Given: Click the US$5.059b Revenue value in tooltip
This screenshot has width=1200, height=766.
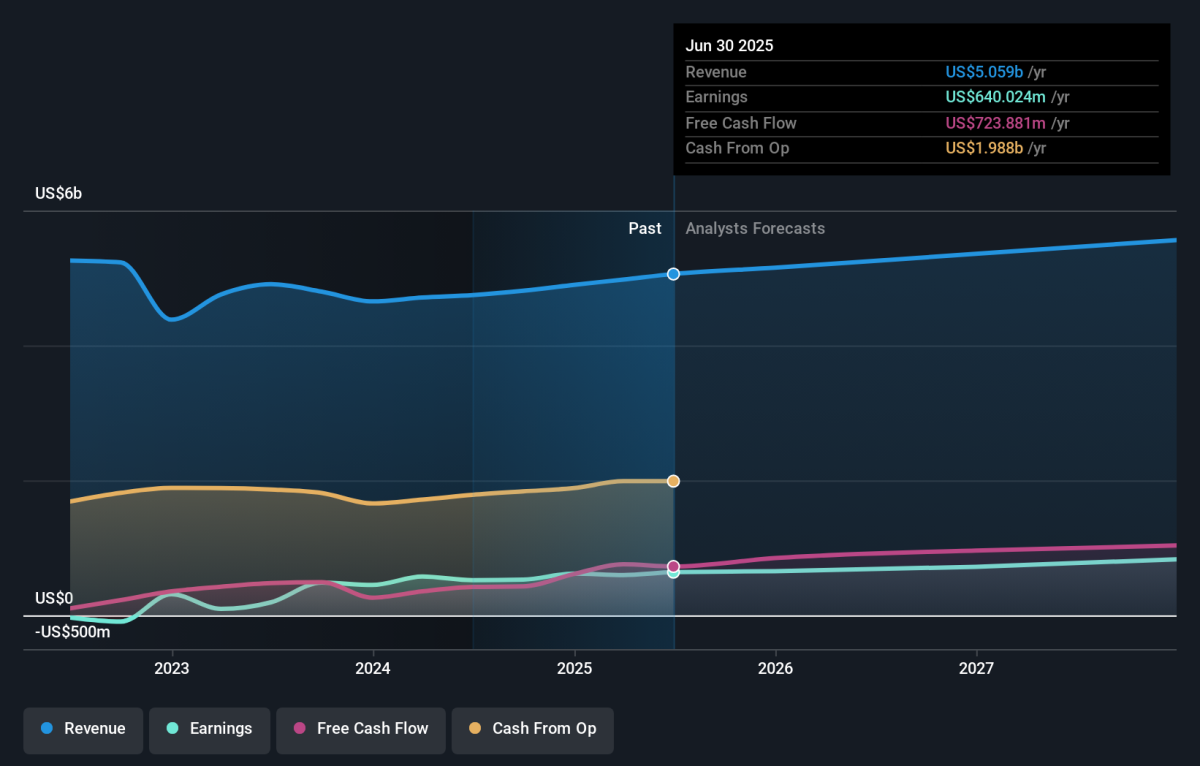Looking at the screenshot, I should click(984, 72).
